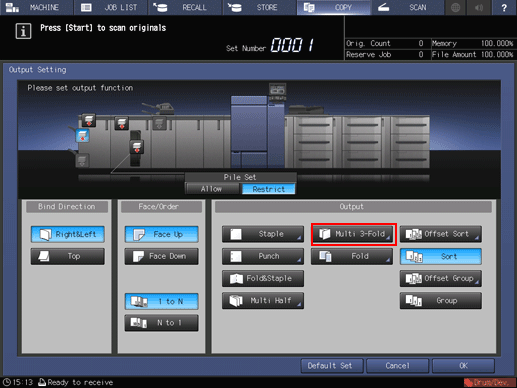Enable the Fold&Staple output mode
Image resolution: width=517 pixels, height=388 pixels.
pos(263,278)
